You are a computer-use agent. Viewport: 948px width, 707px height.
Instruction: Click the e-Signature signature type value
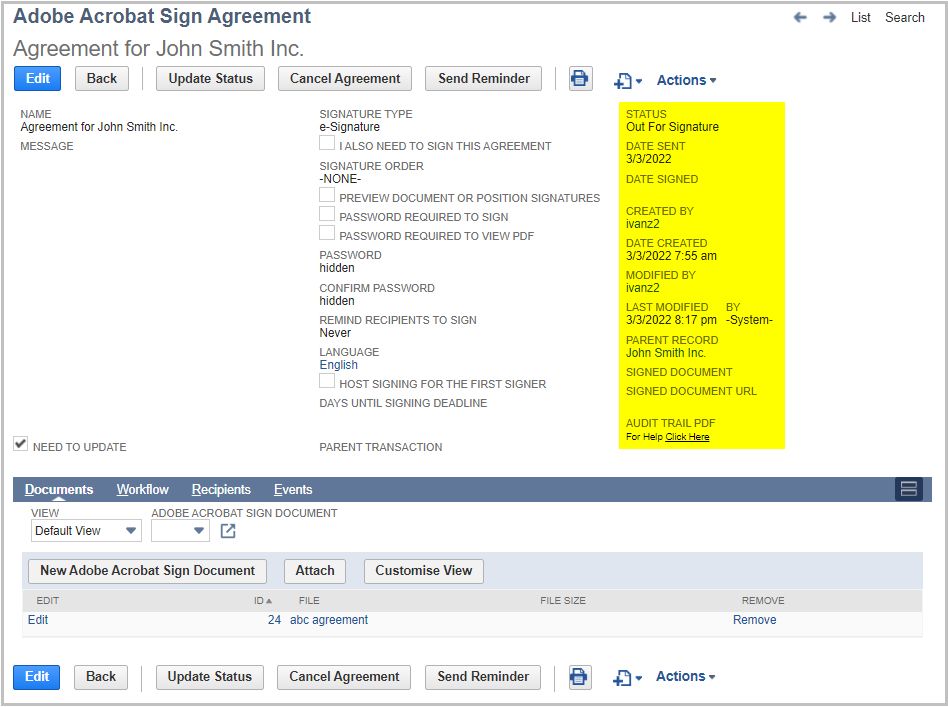pyautogui.click(x=349, y=127)
